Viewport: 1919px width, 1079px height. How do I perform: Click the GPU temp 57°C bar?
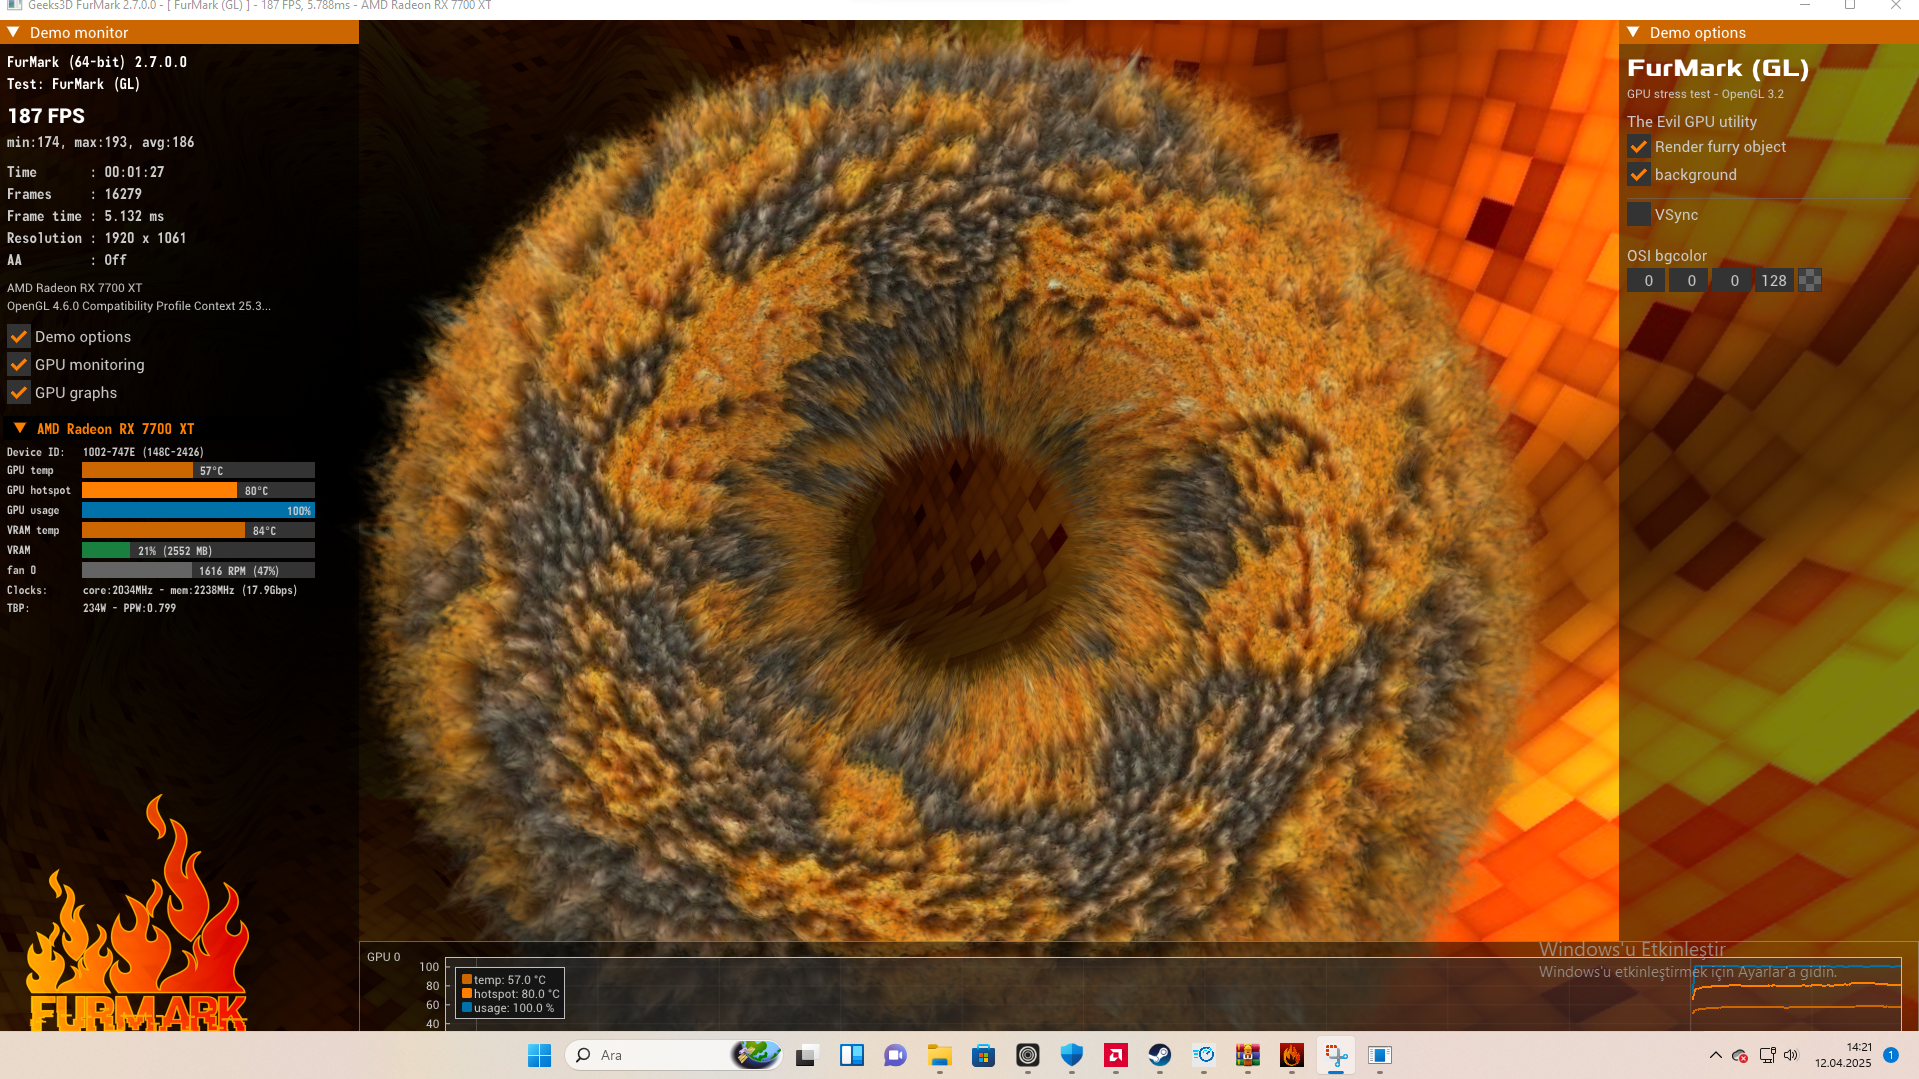point(198,471)
